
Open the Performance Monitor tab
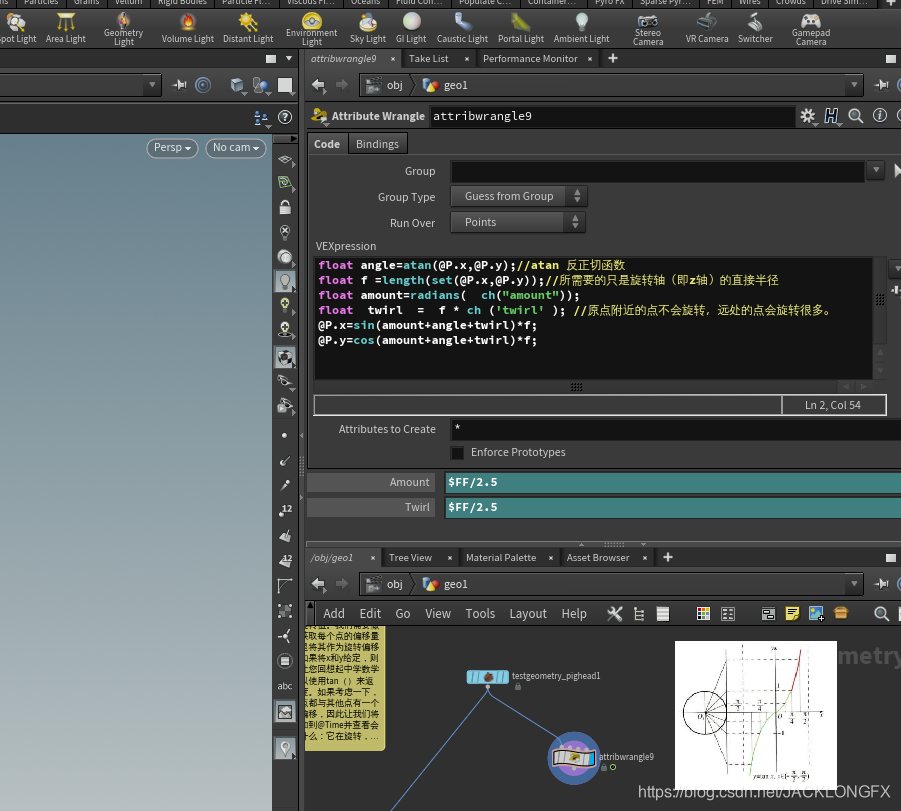[530, 59]
